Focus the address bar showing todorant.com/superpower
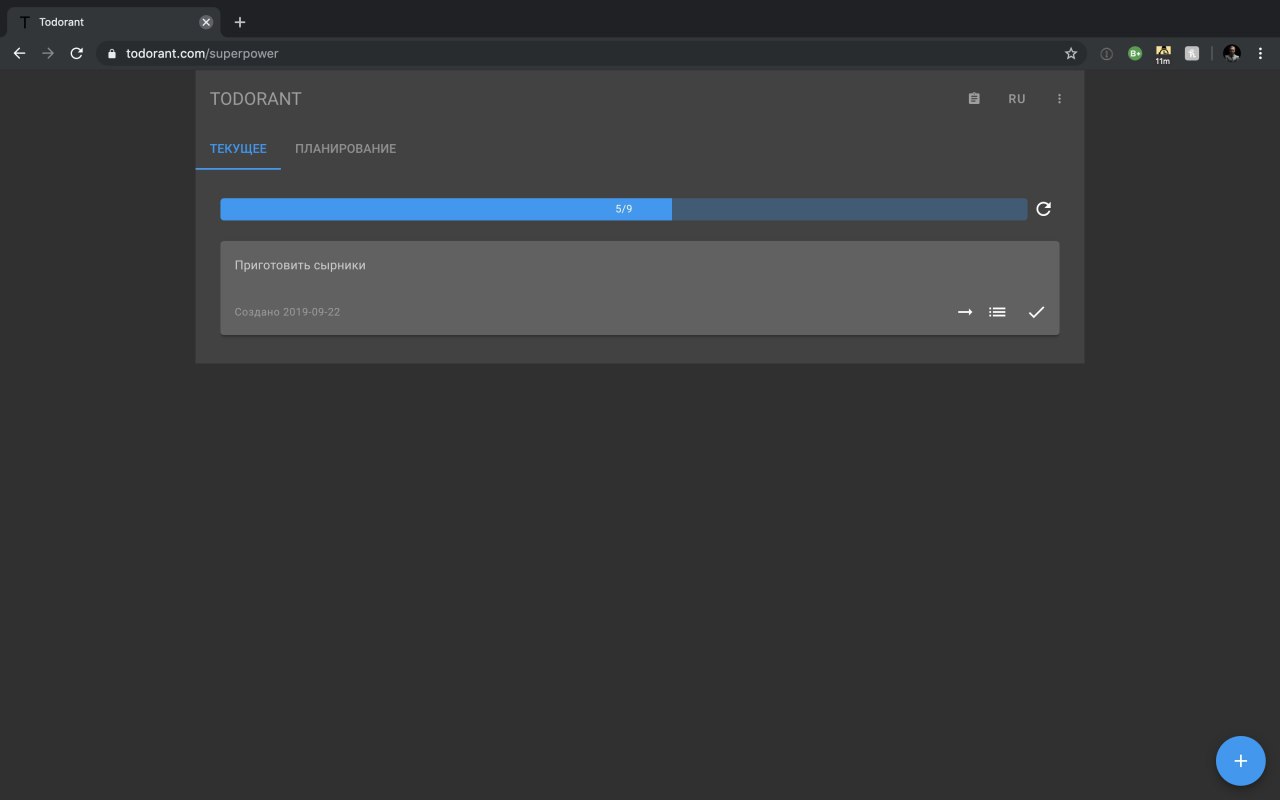This screenshot has height=800, width=1280. click(x=590, y=54)
